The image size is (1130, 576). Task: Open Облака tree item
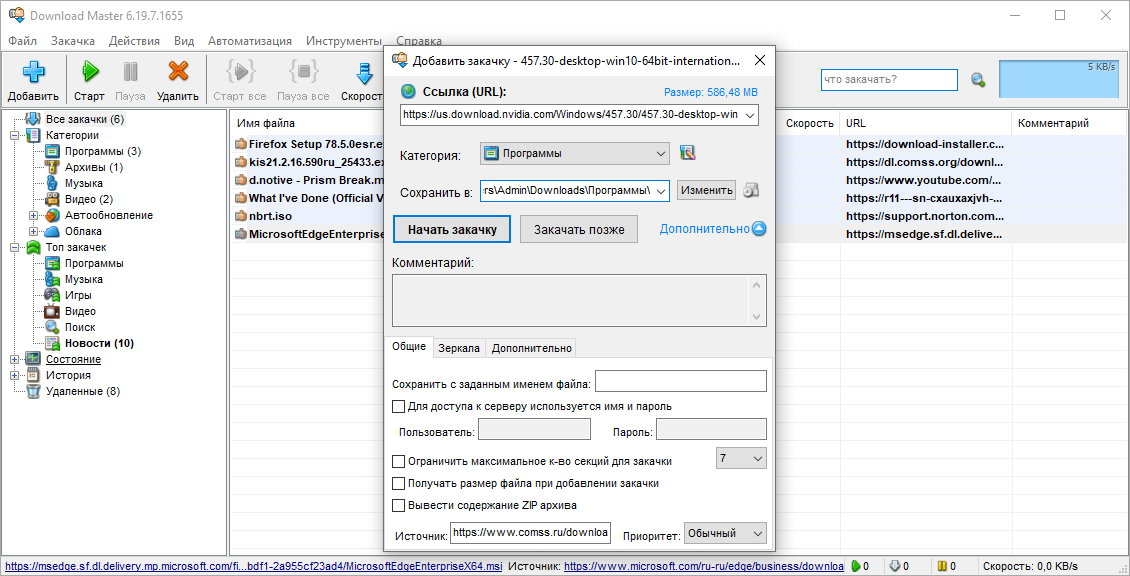[x=83, y=231]
